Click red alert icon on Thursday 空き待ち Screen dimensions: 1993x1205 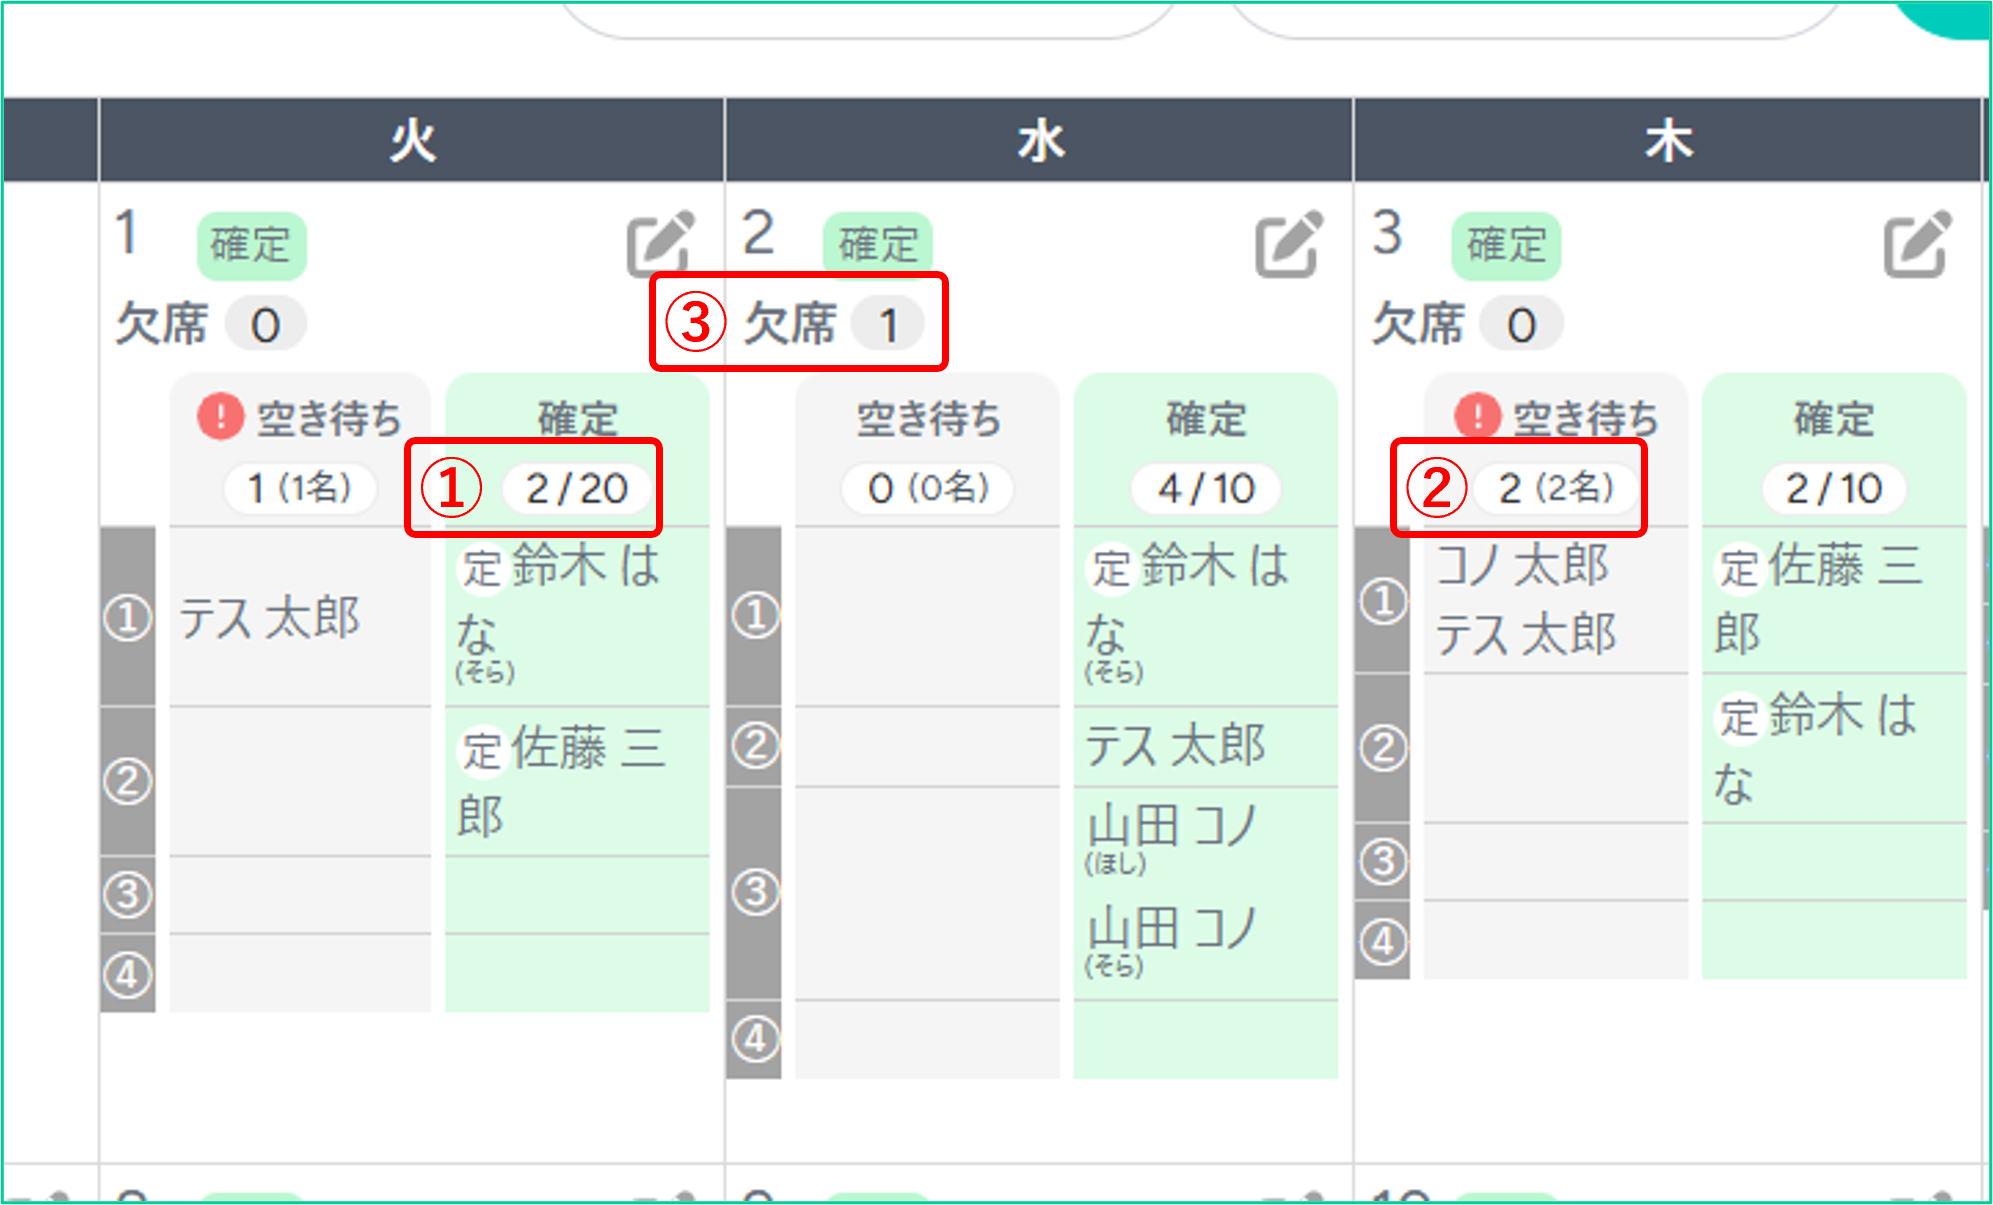point(1477,415)
